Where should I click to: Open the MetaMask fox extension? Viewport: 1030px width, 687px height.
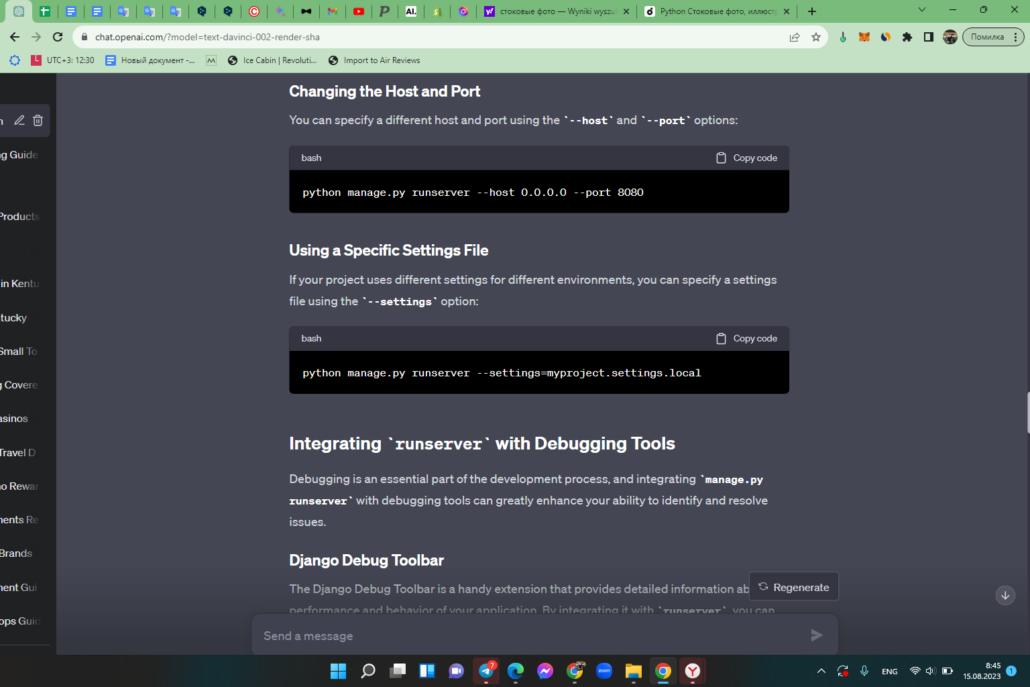click(x=864, y=37)
